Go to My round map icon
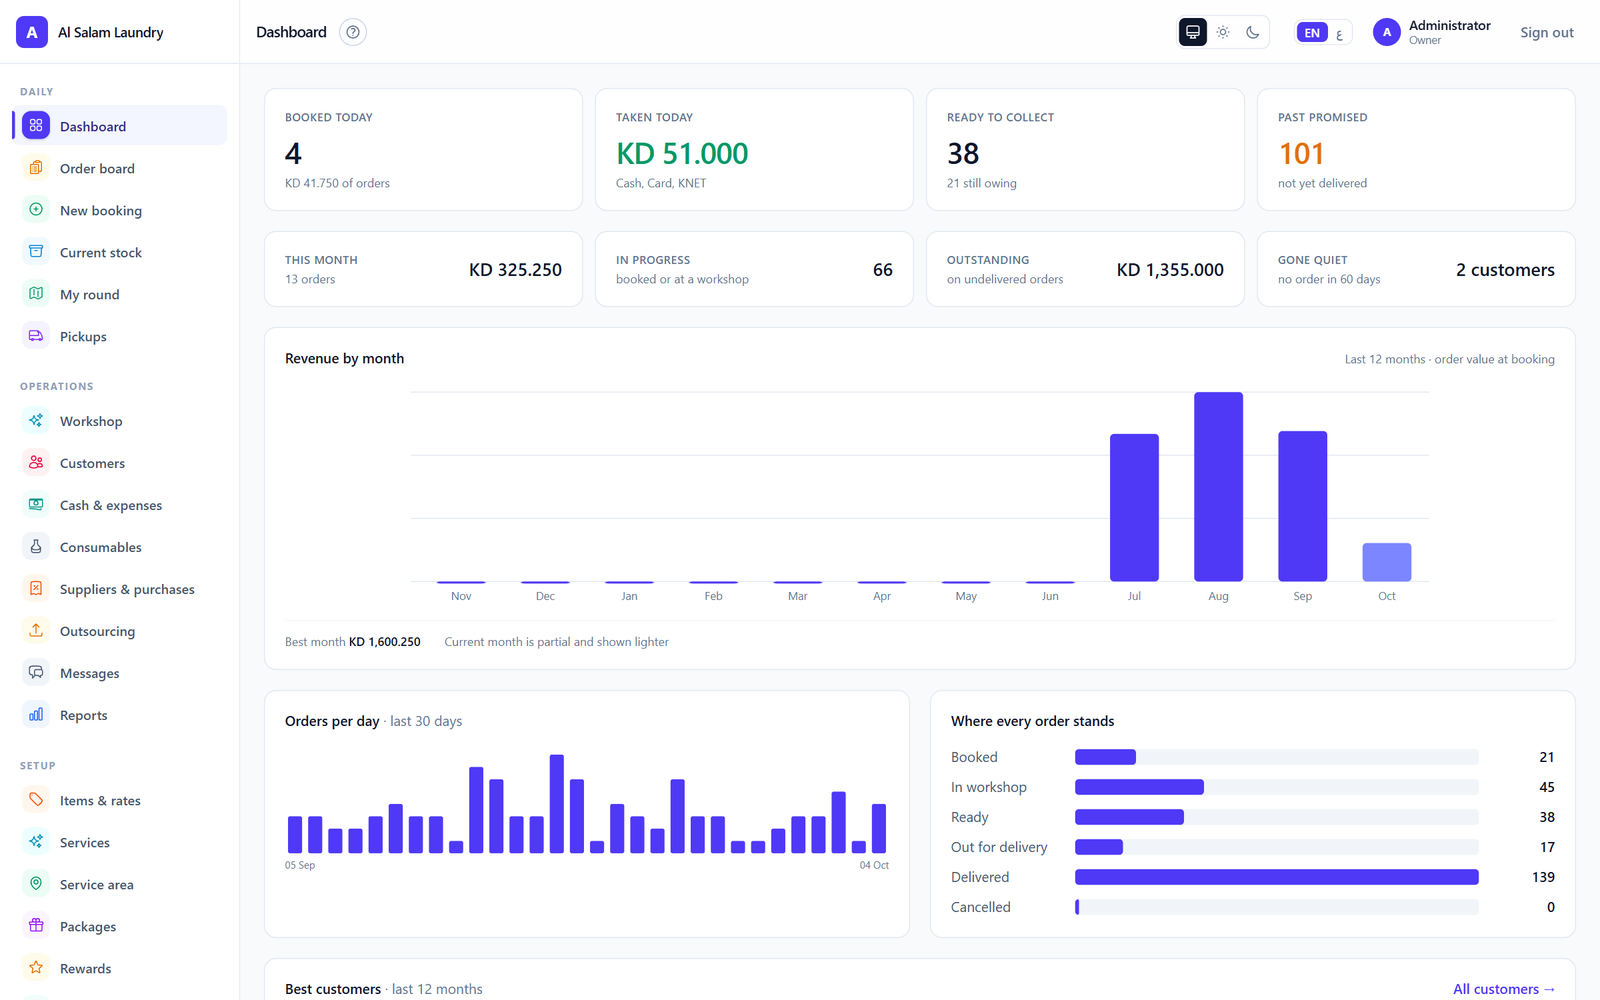This screenshot has width=1600, height=1000. (x=36, y=294)
